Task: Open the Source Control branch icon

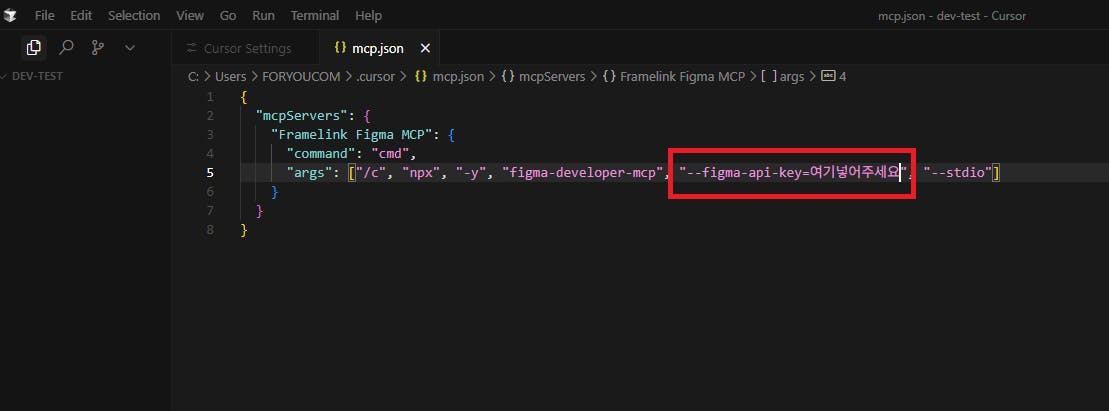Action: coord(98,47)
